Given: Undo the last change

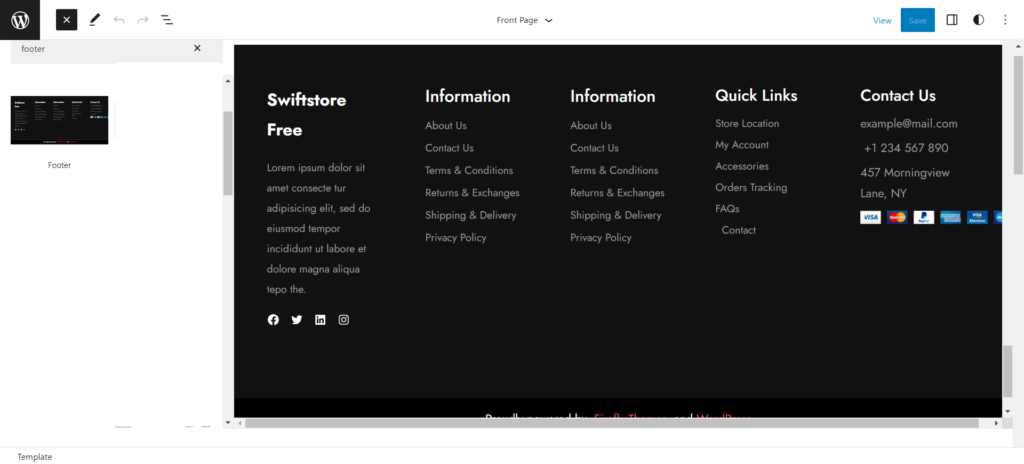Looking at the screenshot, I should tap(119, 20).
